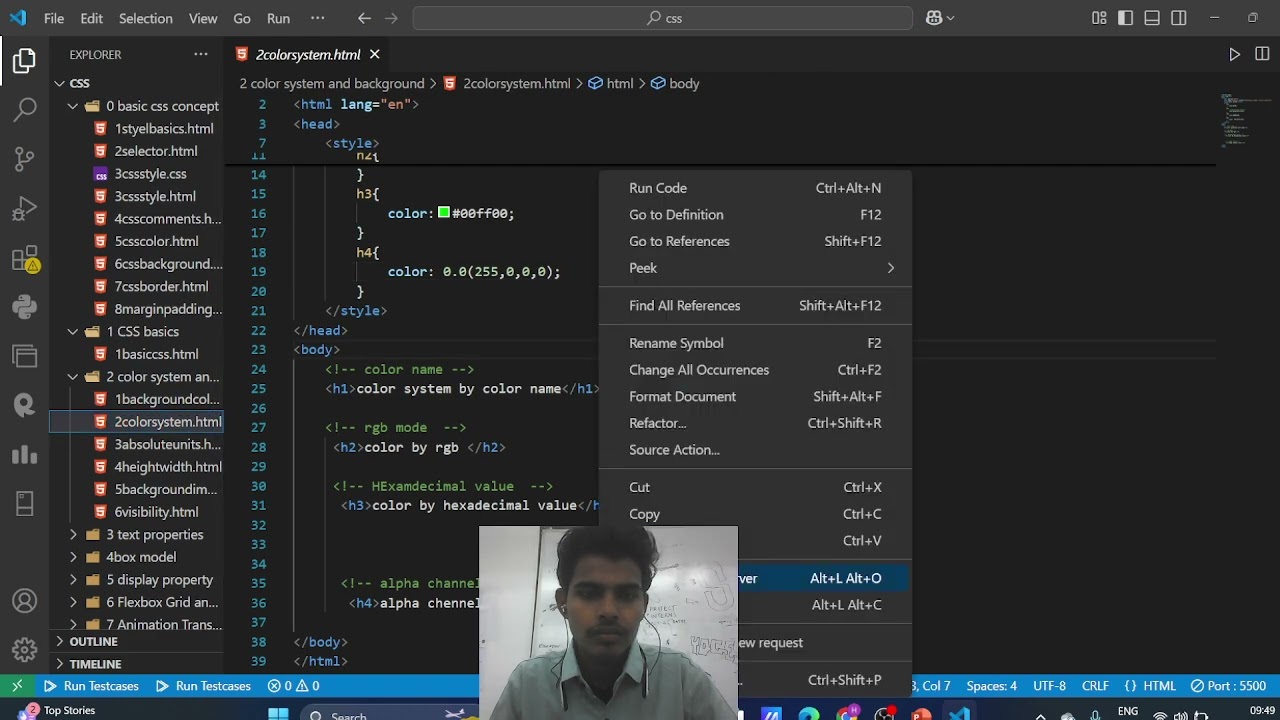Open the Accounts icon in activity bar
Image resolution: width=1280 pixels, height=720 pixels.
[25, 601]
